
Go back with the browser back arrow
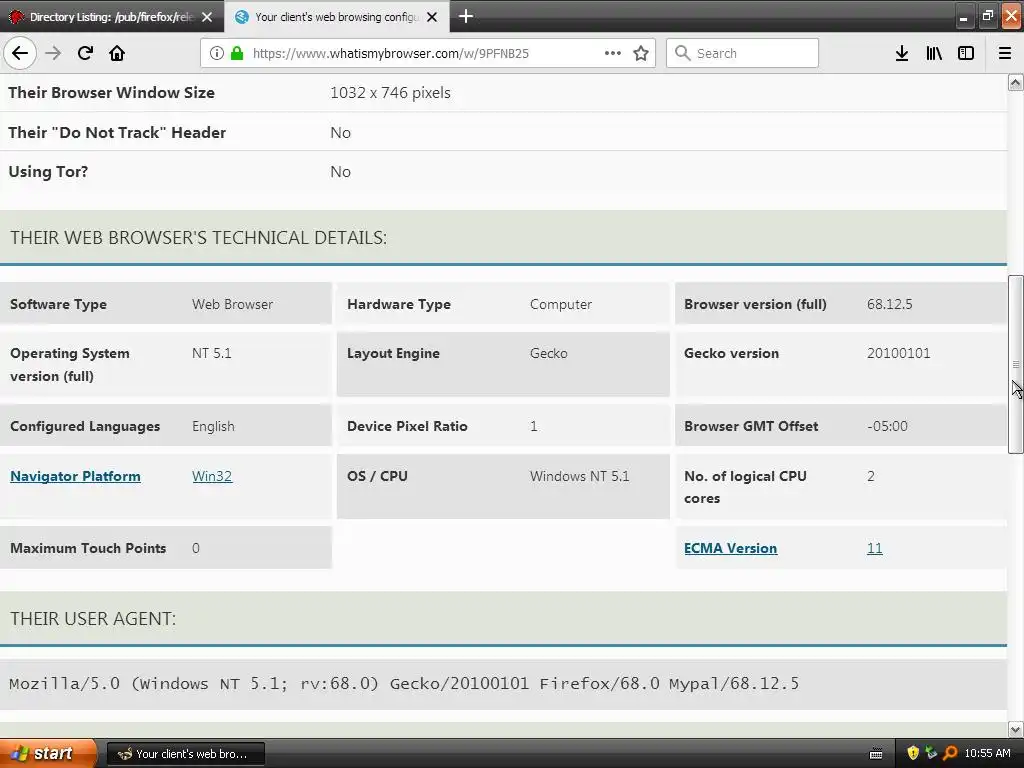pos(20,53)
